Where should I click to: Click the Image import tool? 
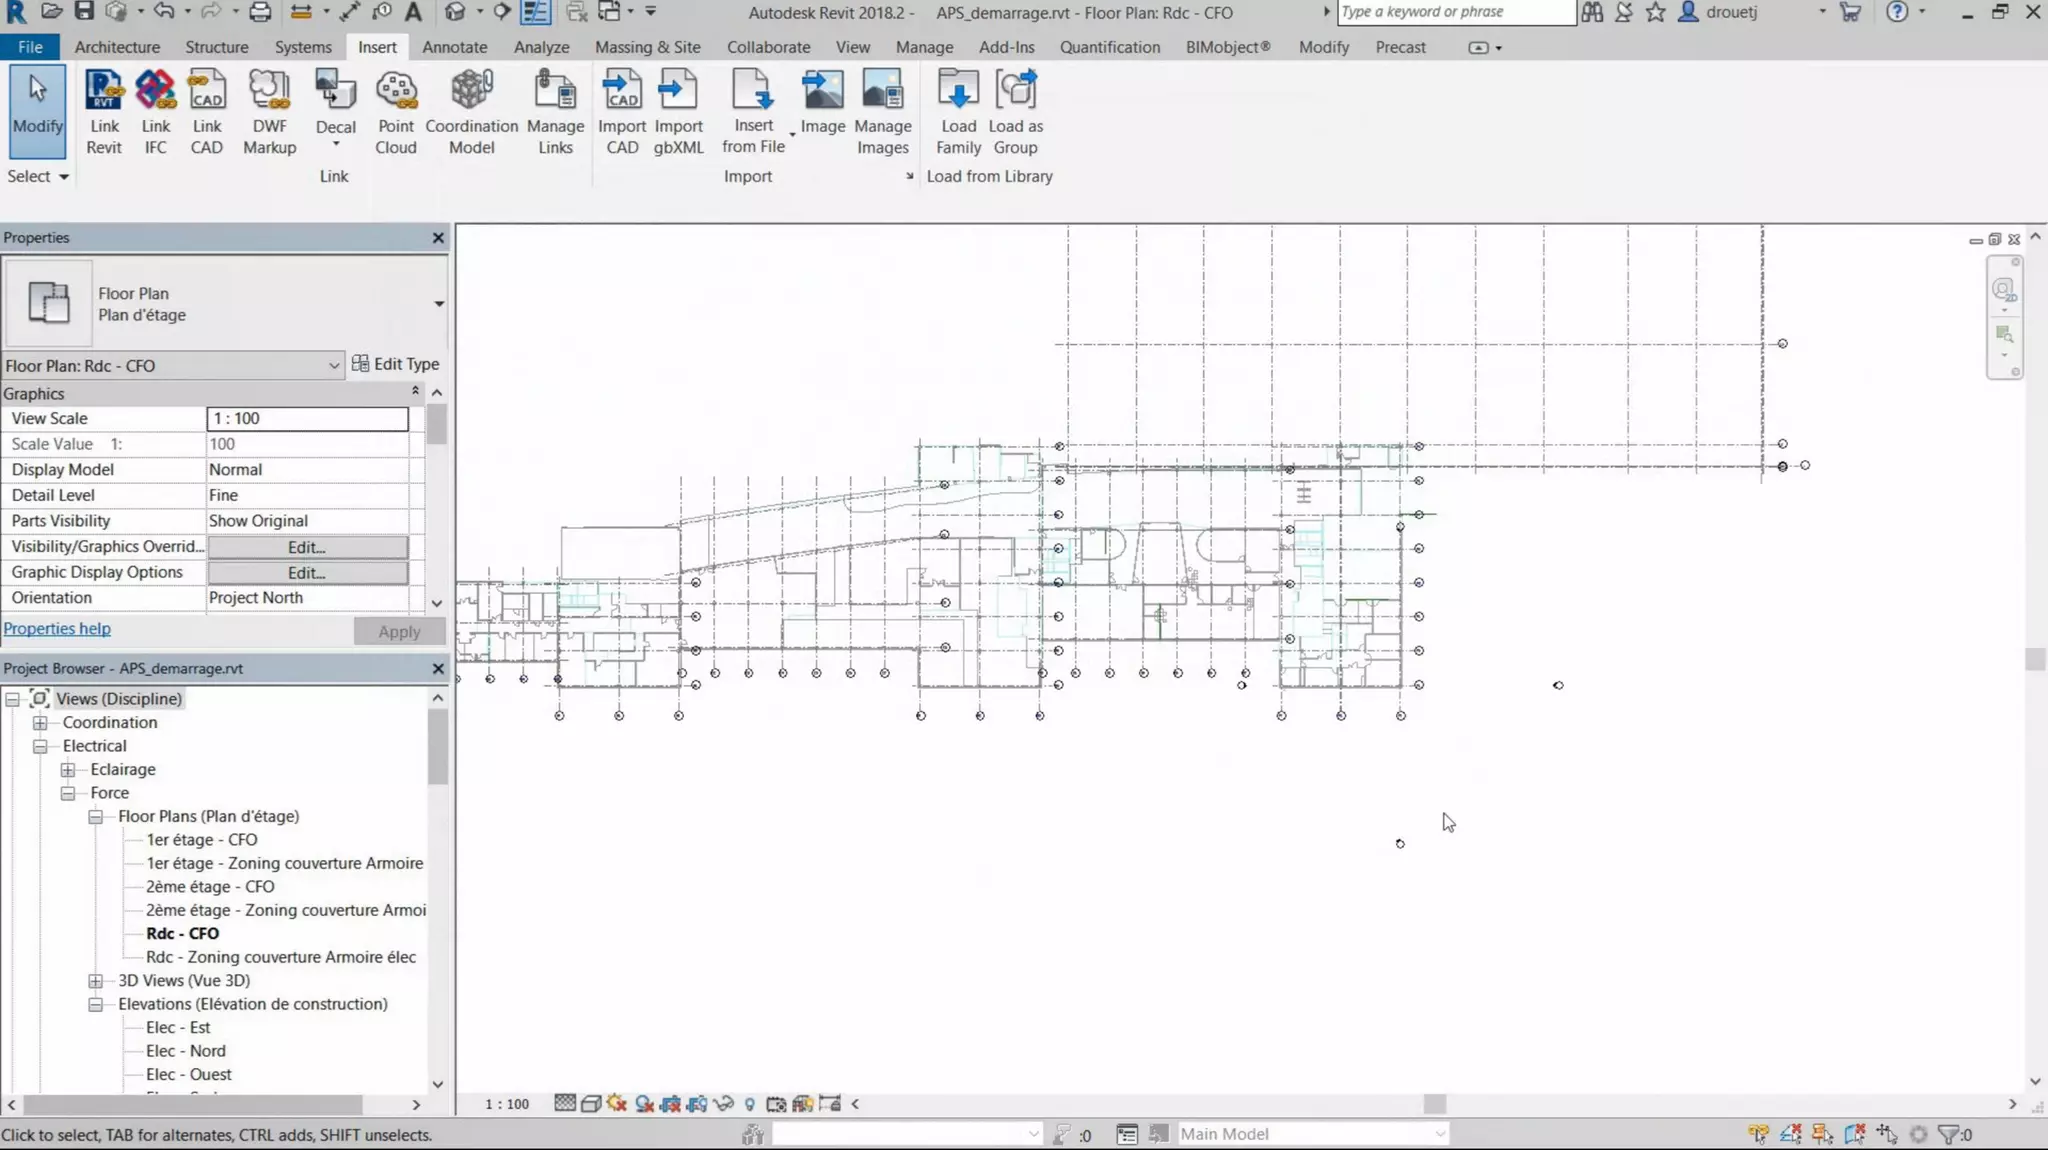click(x=823, y=103)
